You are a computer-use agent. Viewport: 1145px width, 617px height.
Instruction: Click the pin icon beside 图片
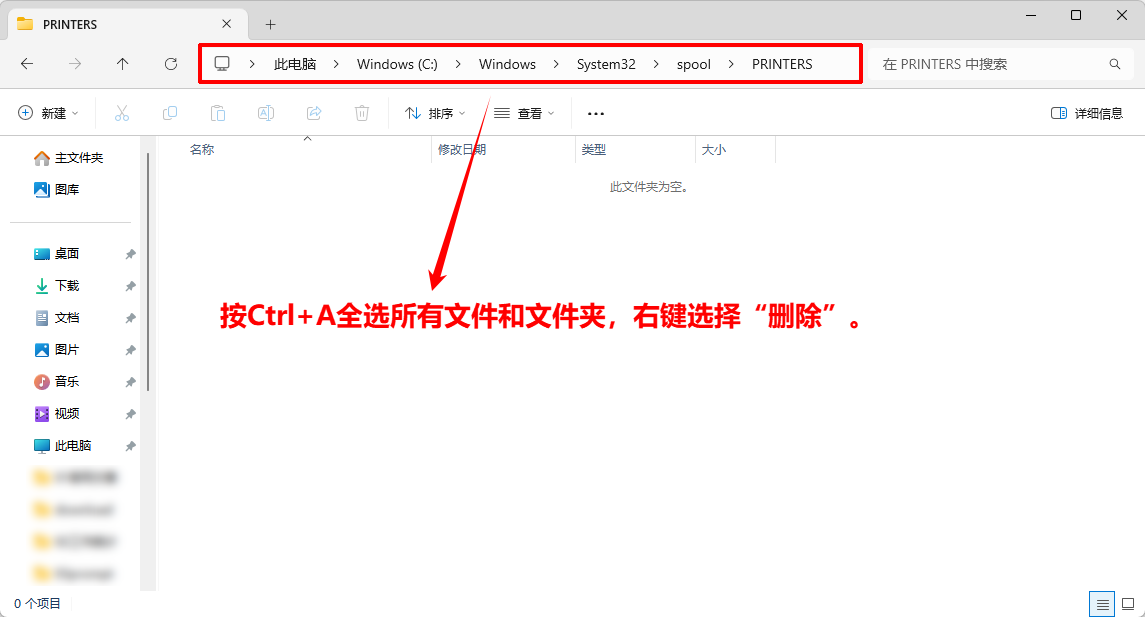click(x=130, y=350)
